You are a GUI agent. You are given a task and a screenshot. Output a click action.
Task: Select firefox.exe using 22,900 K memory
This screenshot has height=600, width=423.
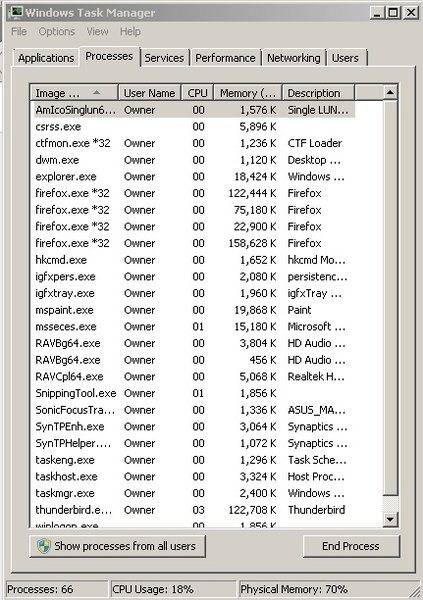point(193,227)
